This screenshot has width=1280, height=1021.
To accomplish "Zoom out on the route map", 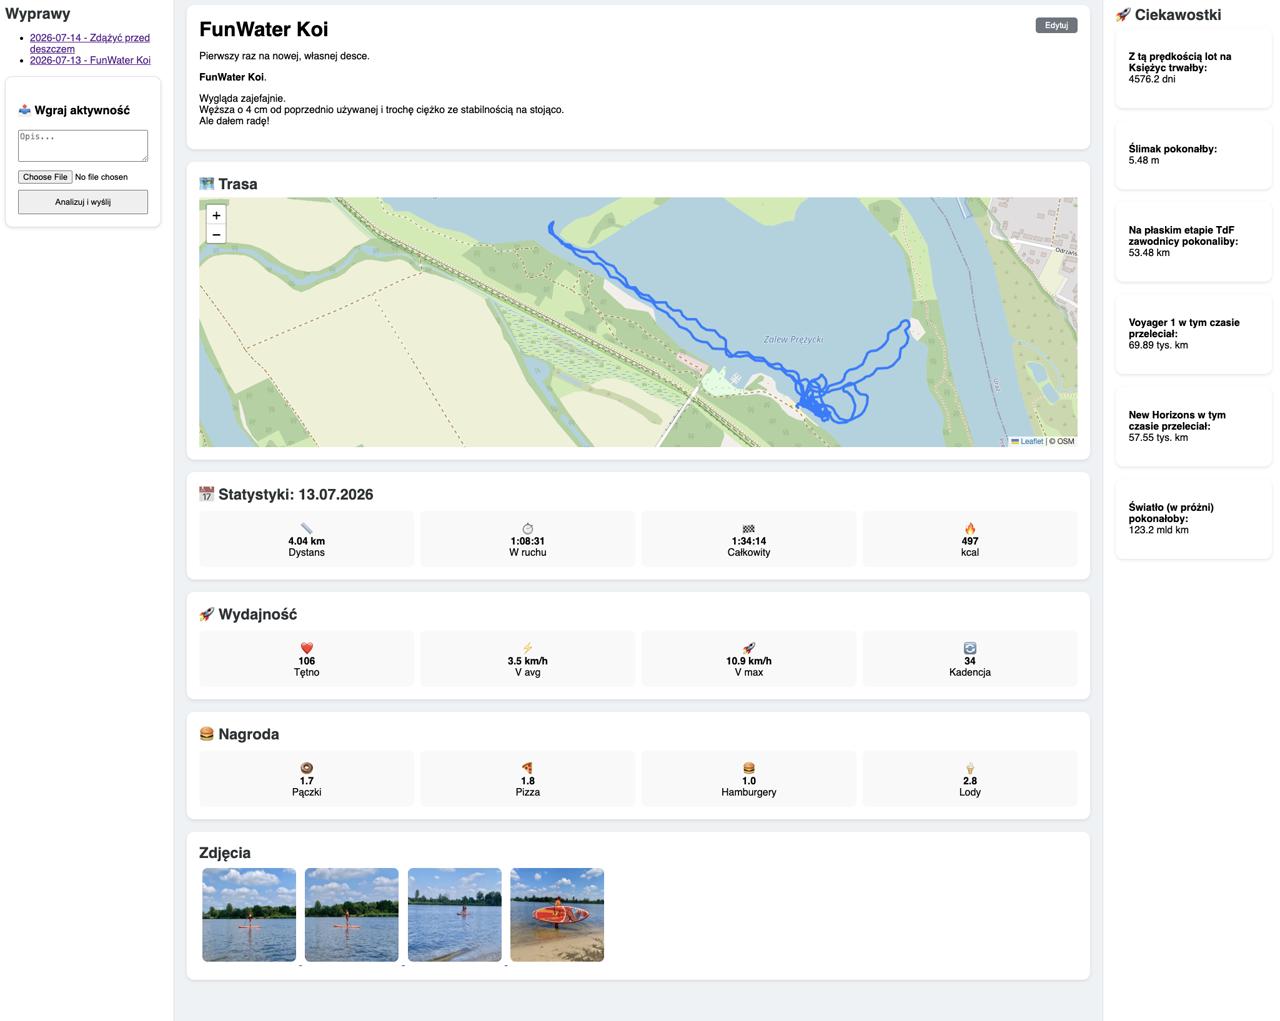I will click(216, 235).
